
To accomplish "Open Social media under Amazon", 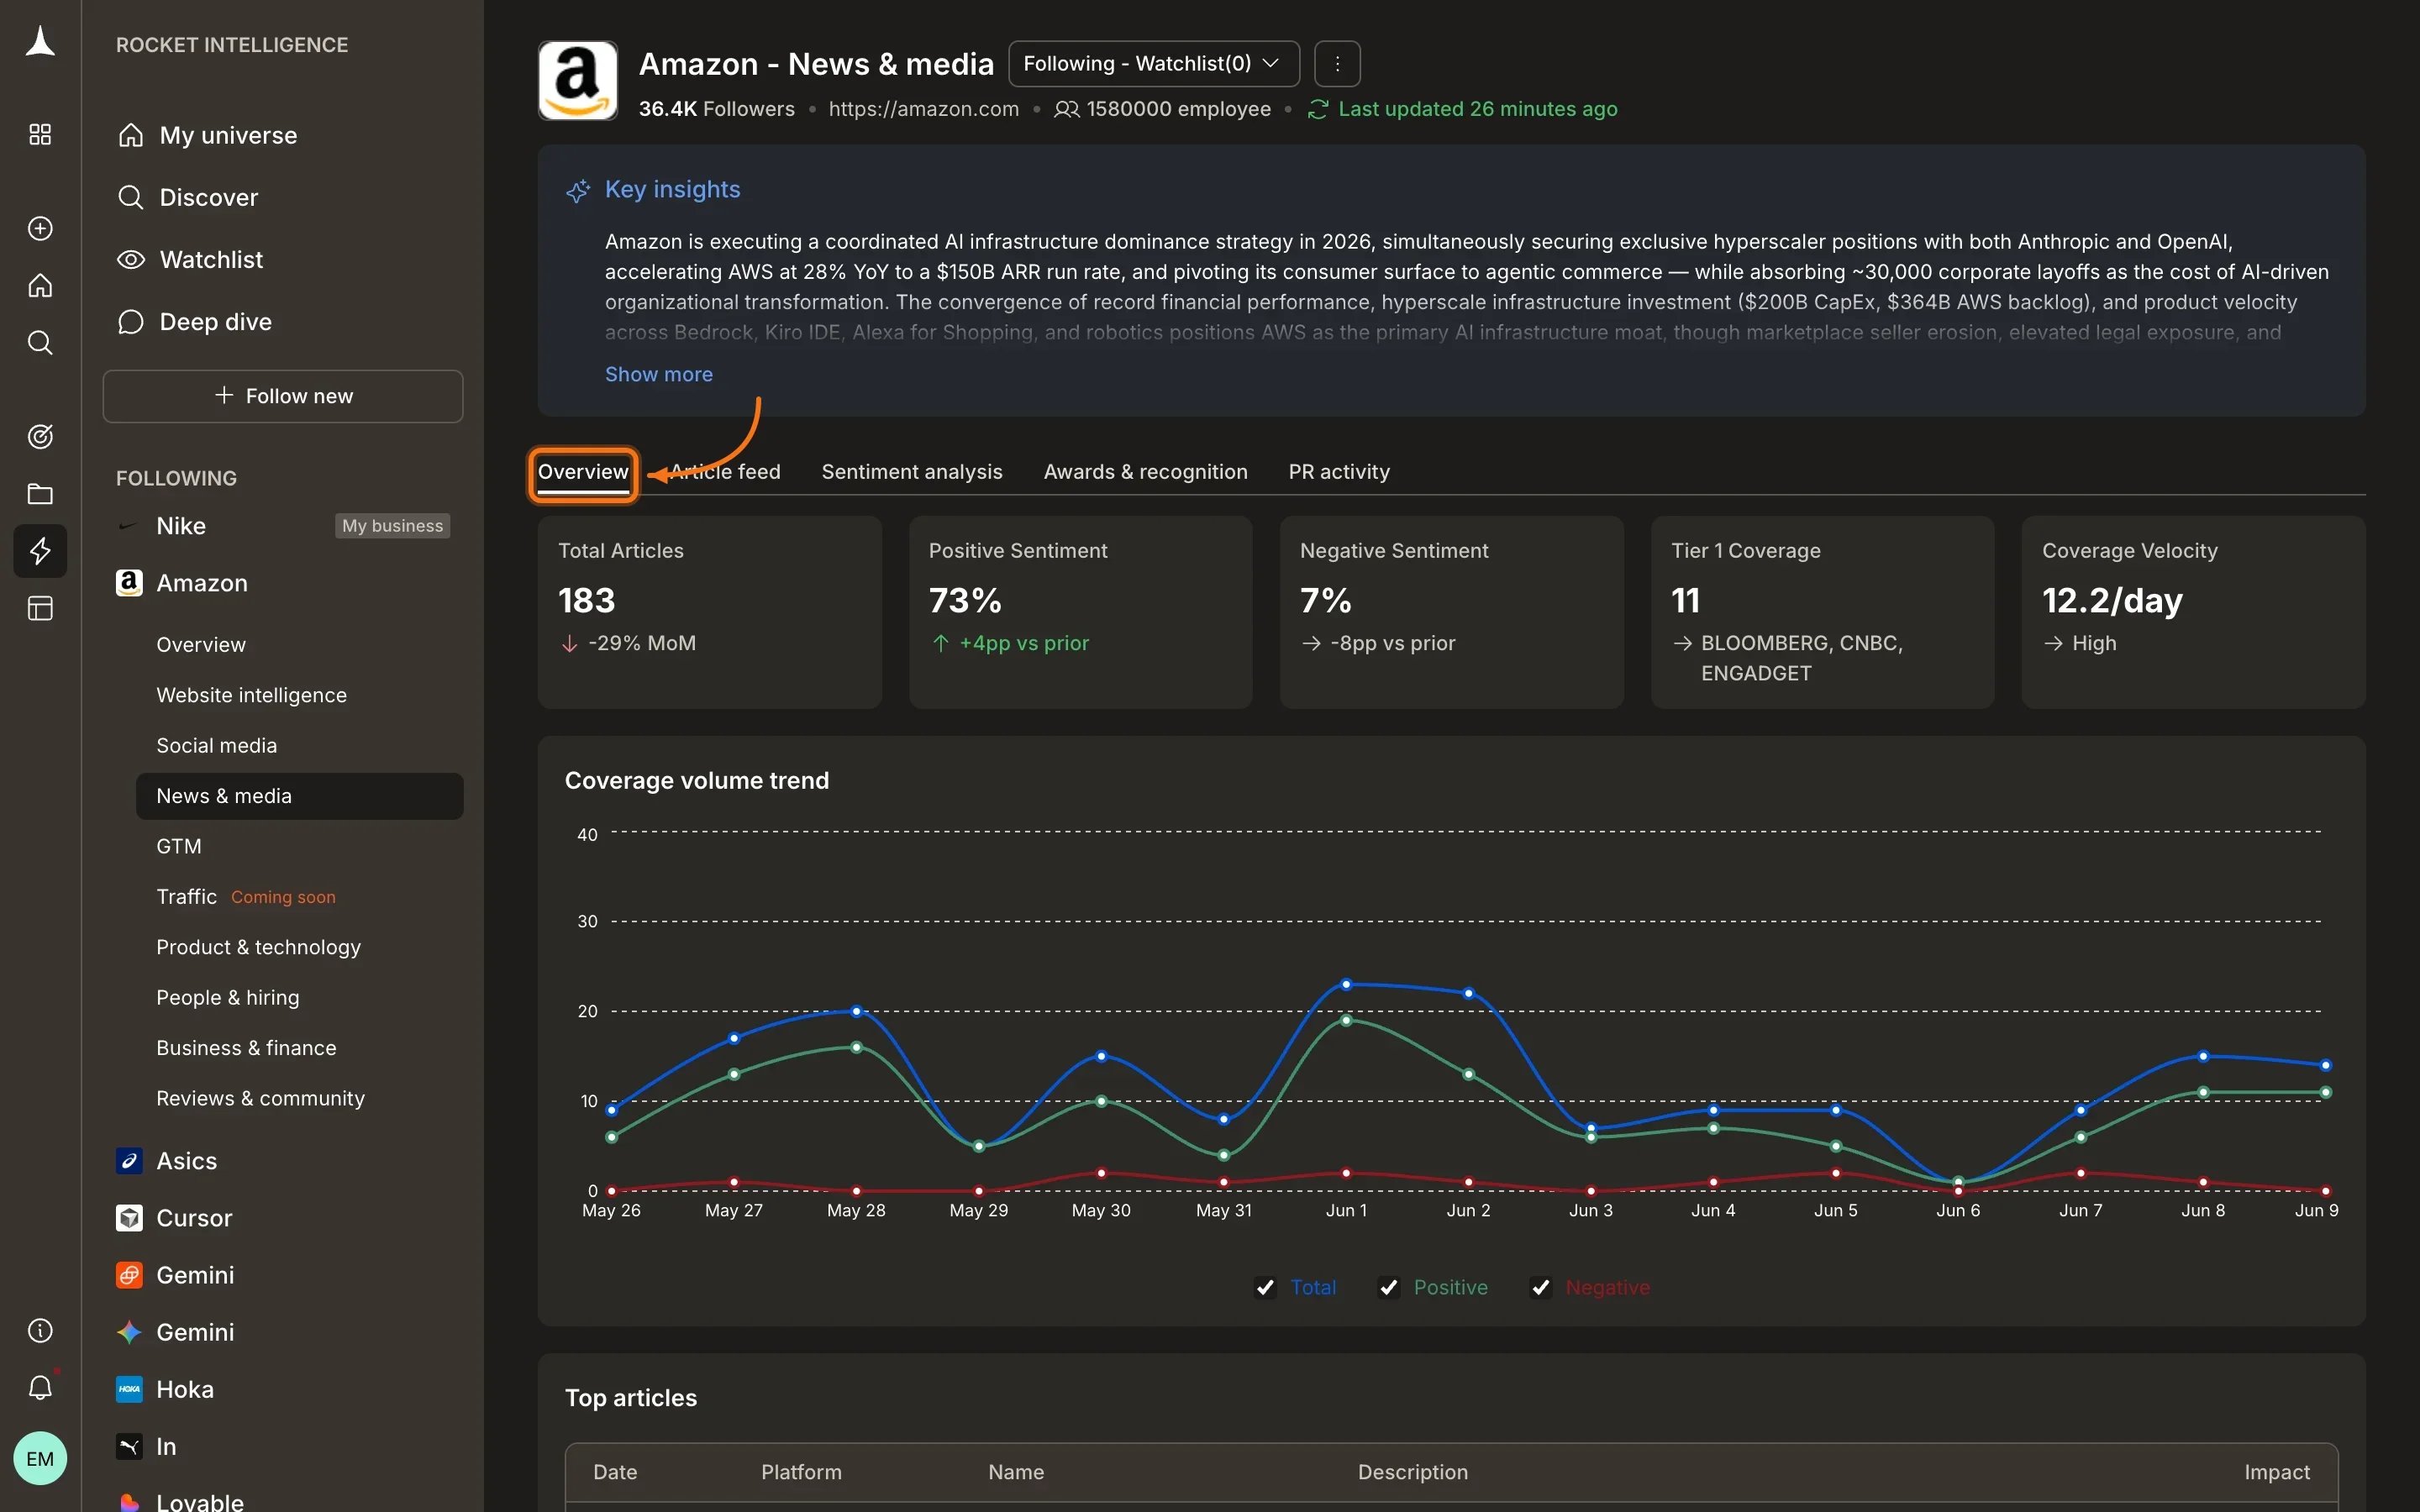I will click(216, 745).
